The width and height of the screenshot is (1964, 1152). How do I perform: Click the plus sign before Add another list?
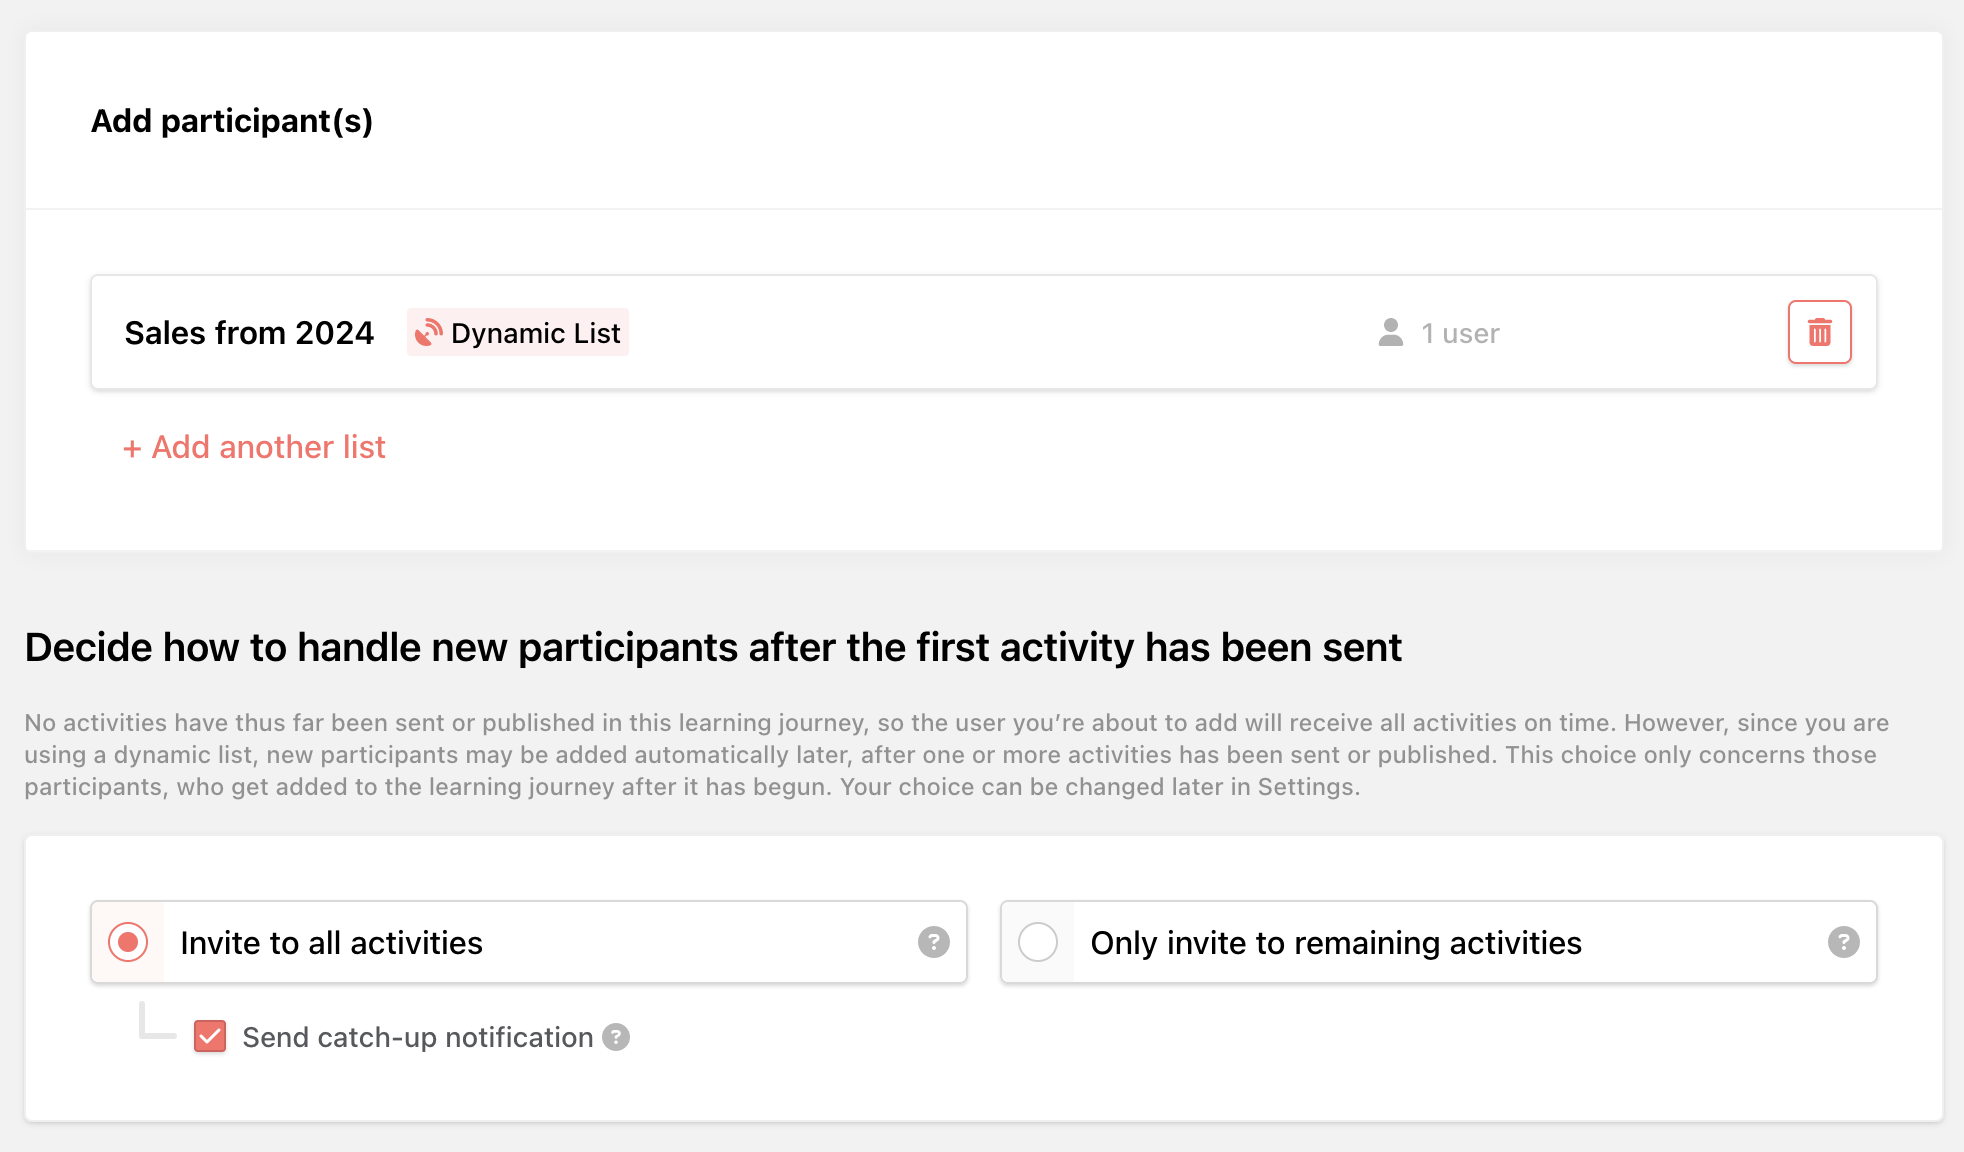(132, 449)
